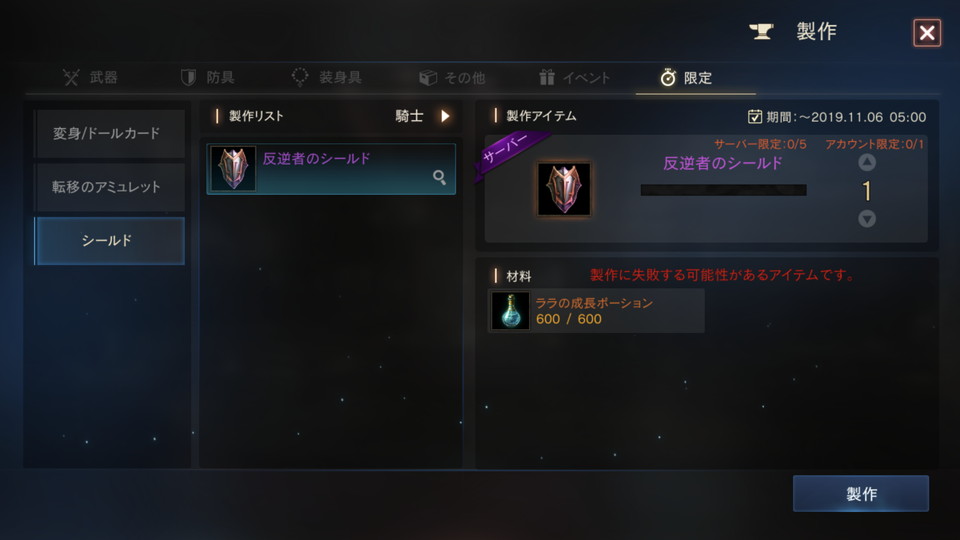This screenshot has height=540, width=960.
Task: Click the 反逆者のシールド shield icon in the list
Action: [x=233, y=168]
